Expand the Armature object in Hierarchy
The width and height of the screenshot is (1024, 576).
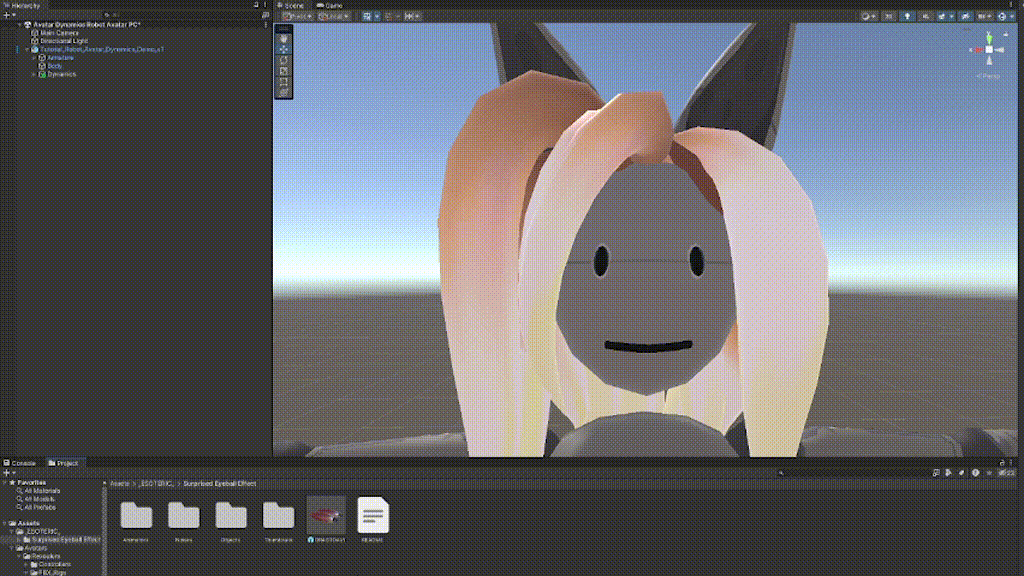tap(34, 58)
